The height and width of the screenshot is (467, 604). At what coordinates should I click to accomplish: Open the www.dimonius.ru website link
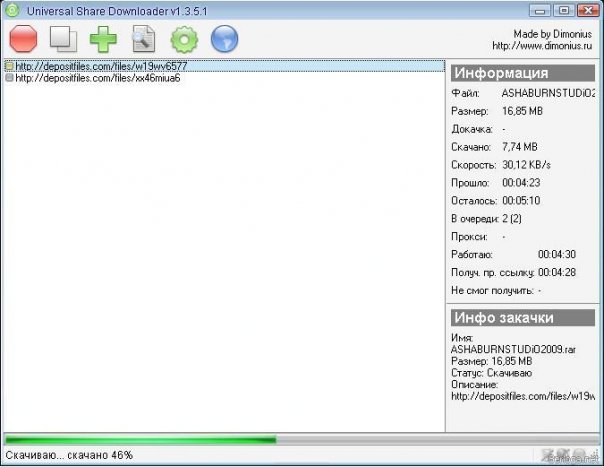coord(542,46)
